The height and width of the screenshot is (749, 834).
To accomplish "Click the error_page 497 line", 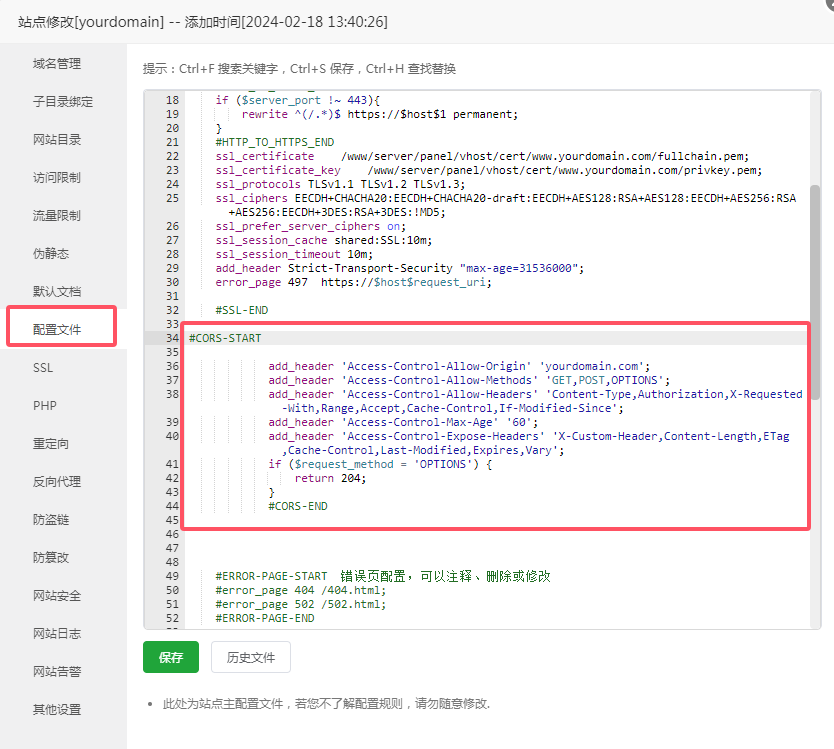I will [x=354, y=282].
